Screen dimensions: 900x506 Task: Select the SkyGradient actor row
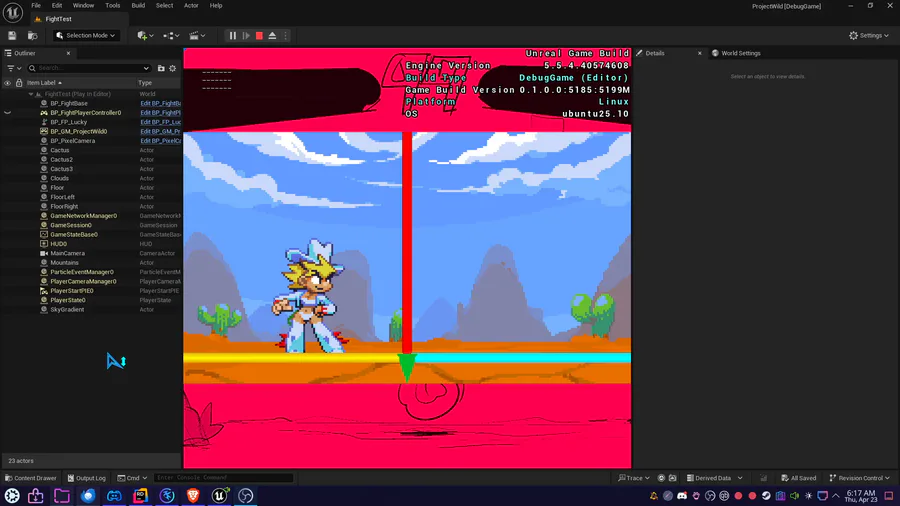[x=67, y=310]
